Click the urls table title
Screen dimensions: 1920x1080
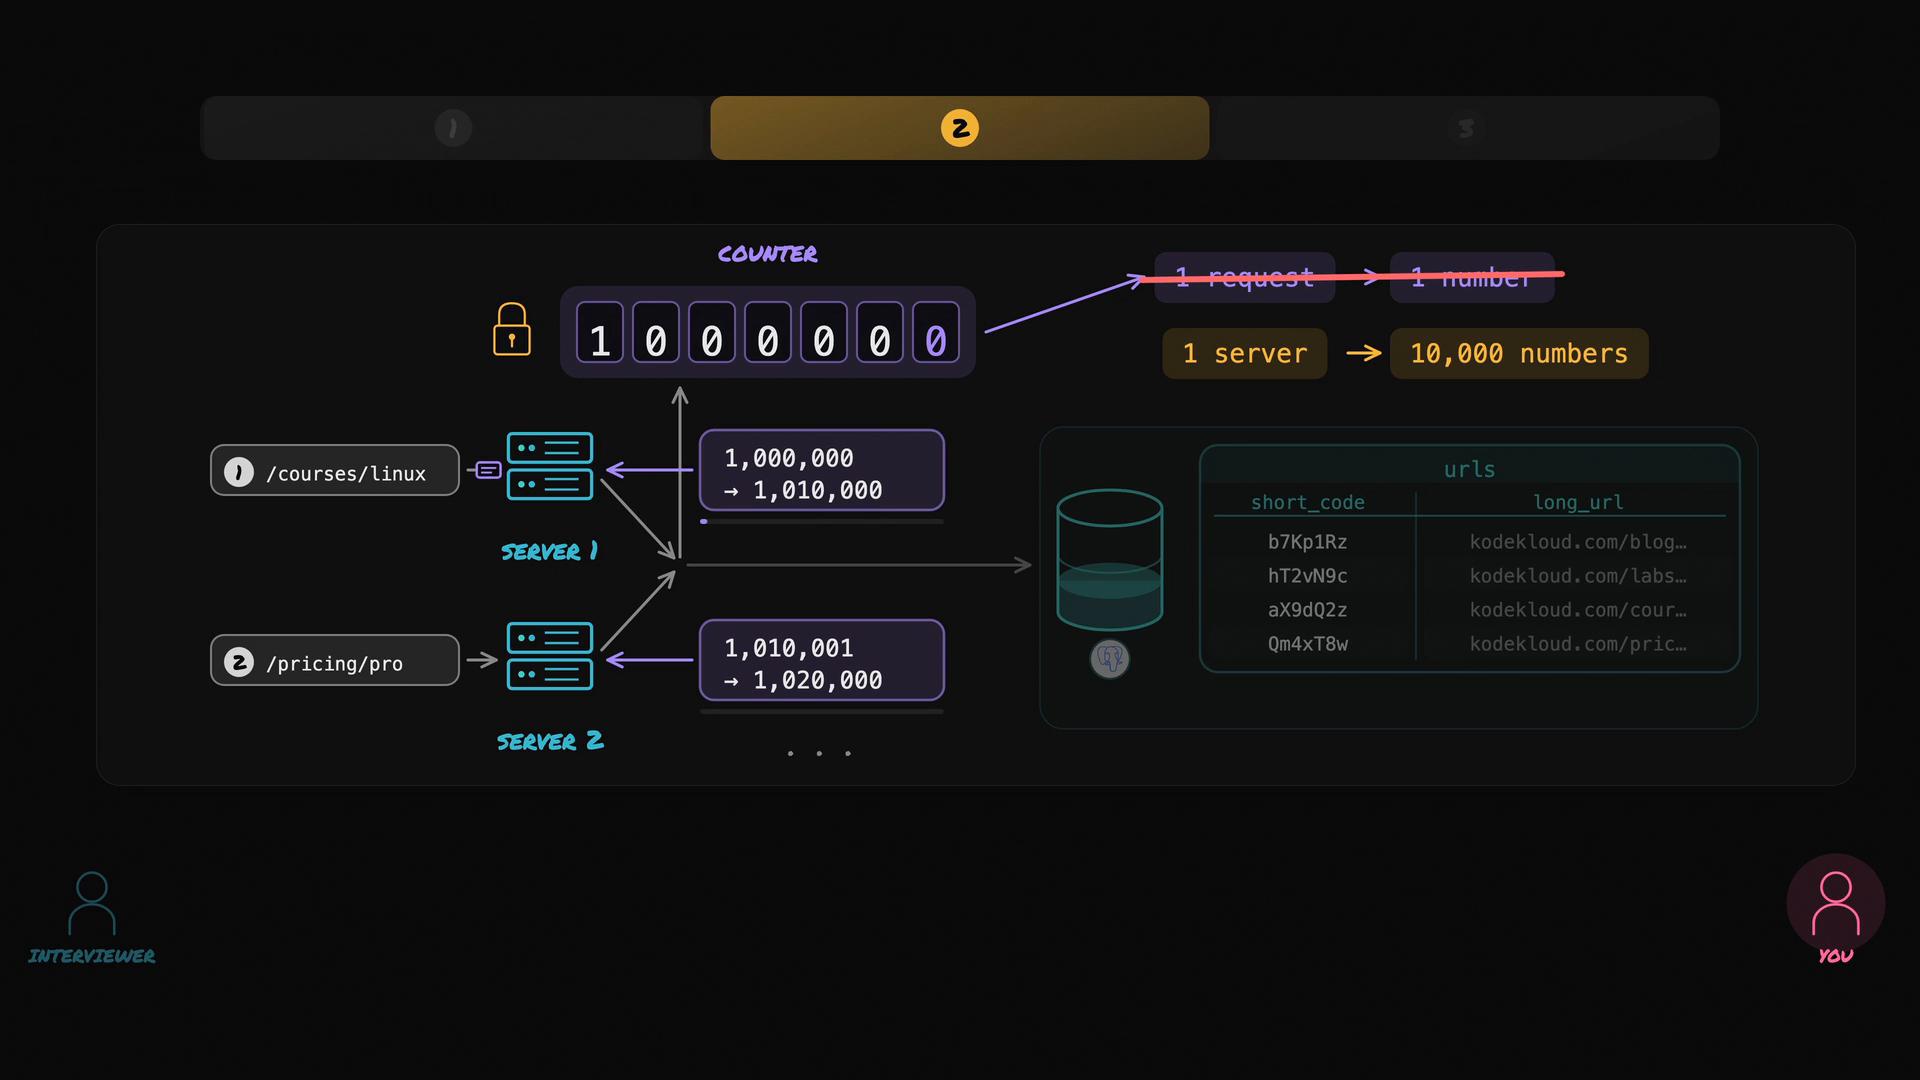coord(1469,469)
